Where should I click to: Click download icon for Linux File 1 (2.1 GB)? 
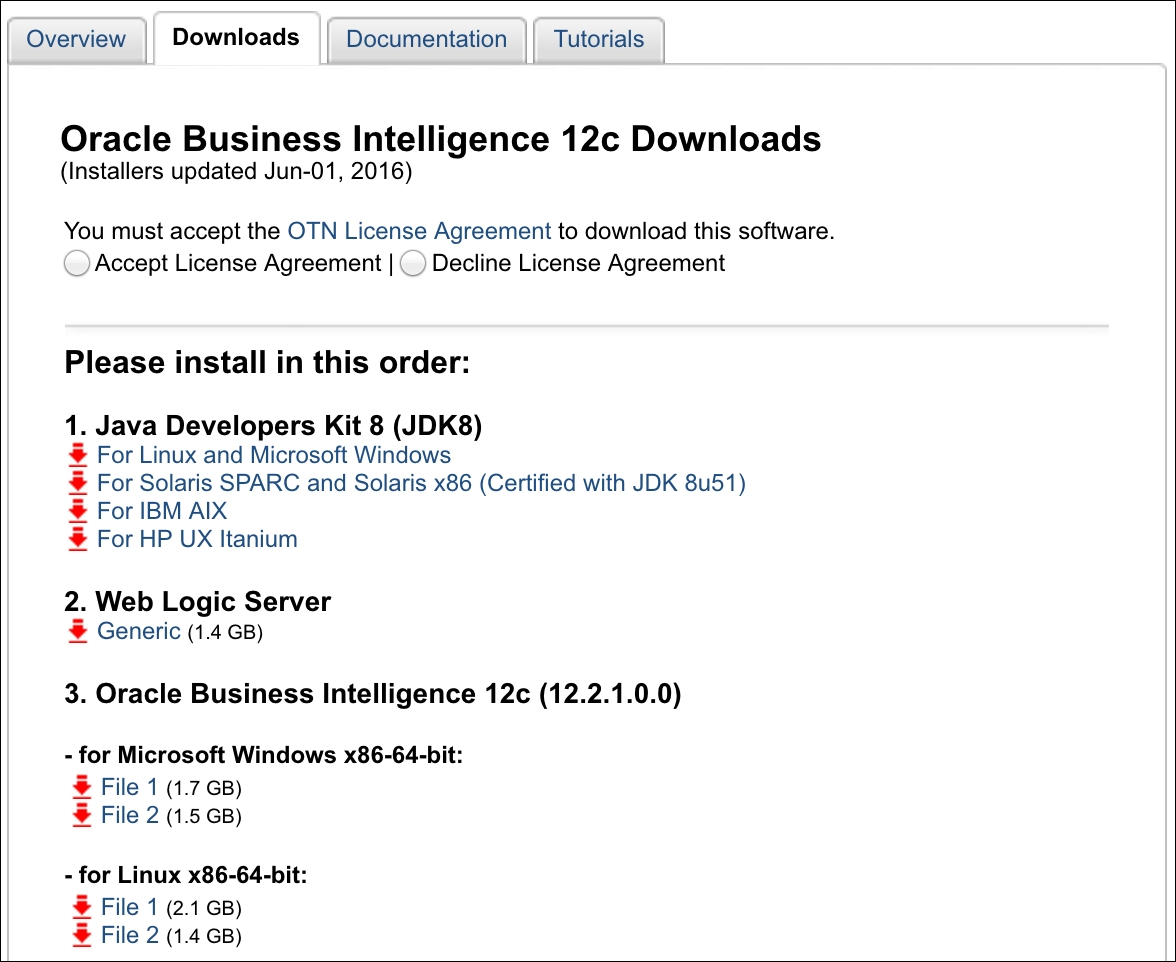[82, 907]
